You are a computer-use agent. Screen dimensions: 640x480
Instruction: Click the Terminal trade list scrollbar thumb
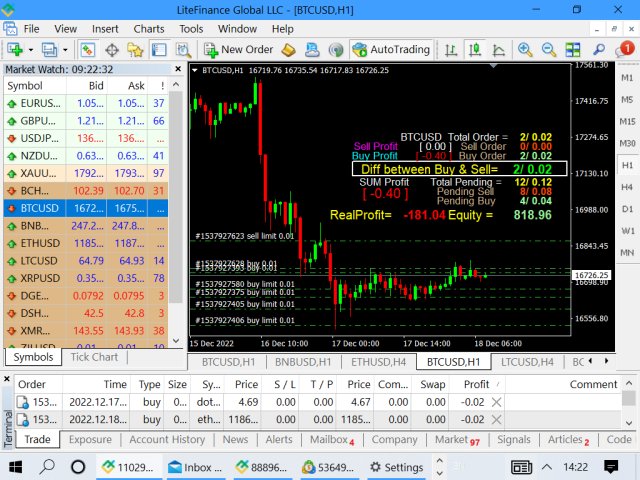click(629, 398)
